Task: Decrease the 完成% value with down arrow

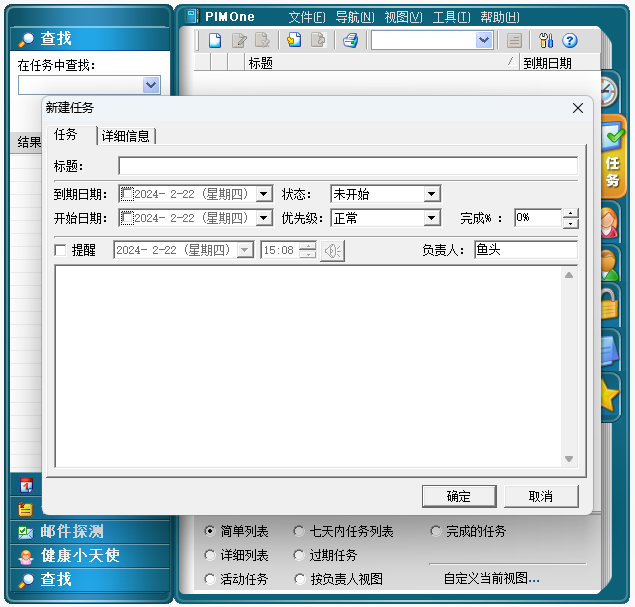Action: [x=571, y=224]
